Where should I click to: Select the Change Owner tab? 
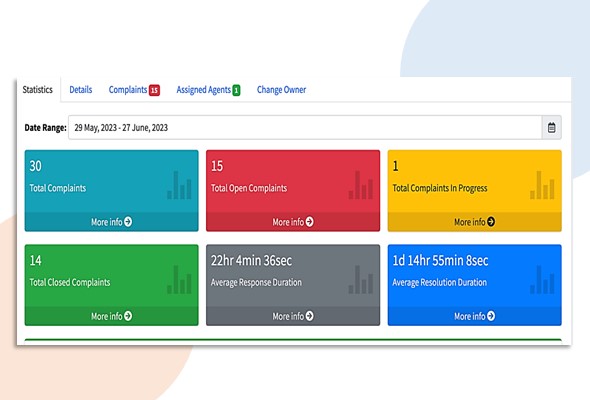tap(281, 90)
